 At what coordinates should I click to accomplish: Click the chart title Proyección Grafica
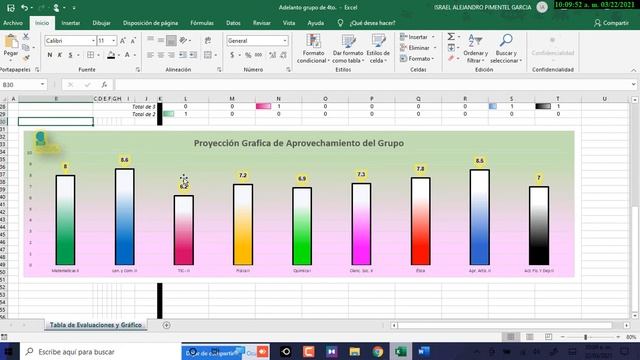tap(299, 143)
